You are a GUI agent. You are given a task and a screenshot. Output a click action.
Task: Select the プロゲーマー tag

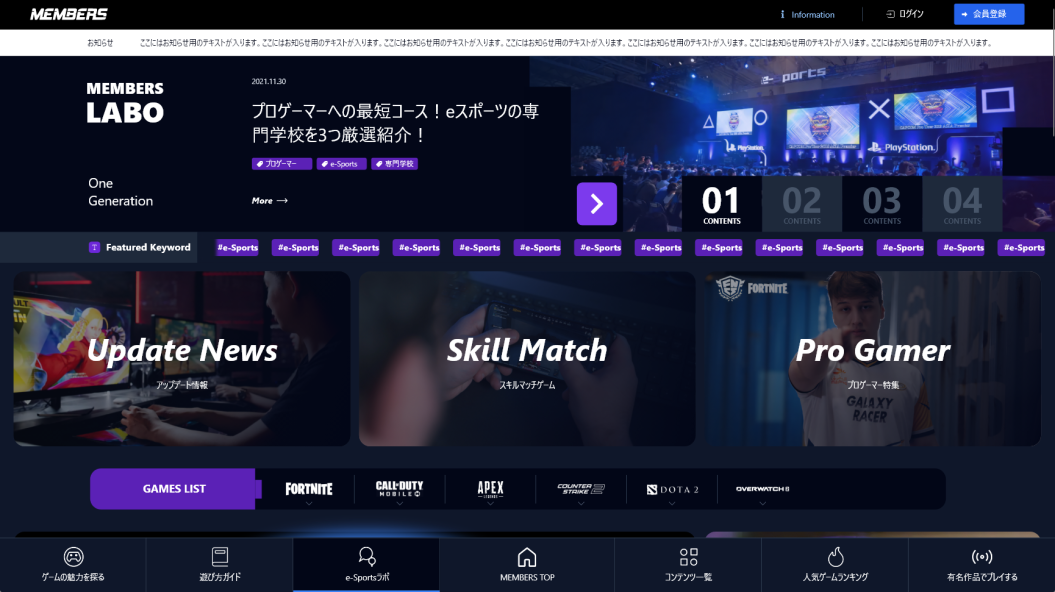pos(281,163)
